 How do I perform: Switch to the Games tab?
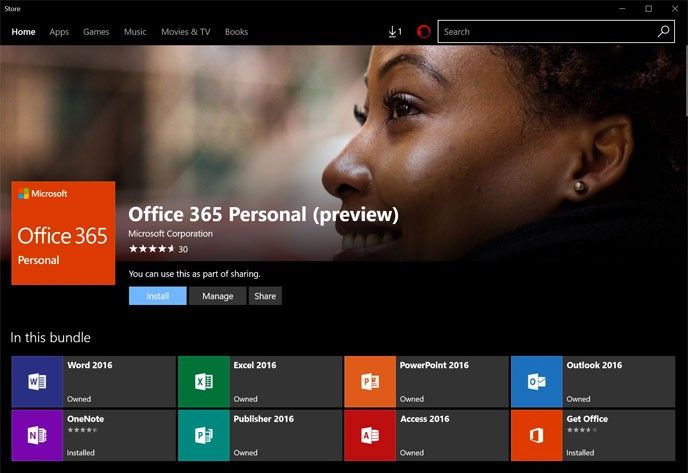pos(96,32)
